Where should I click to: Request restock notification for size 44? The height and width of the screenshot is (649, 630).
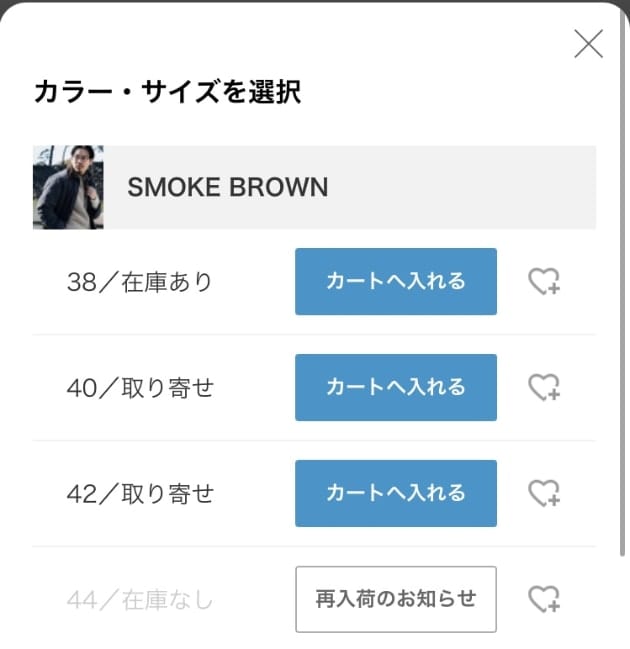click(x=396, y=599)
